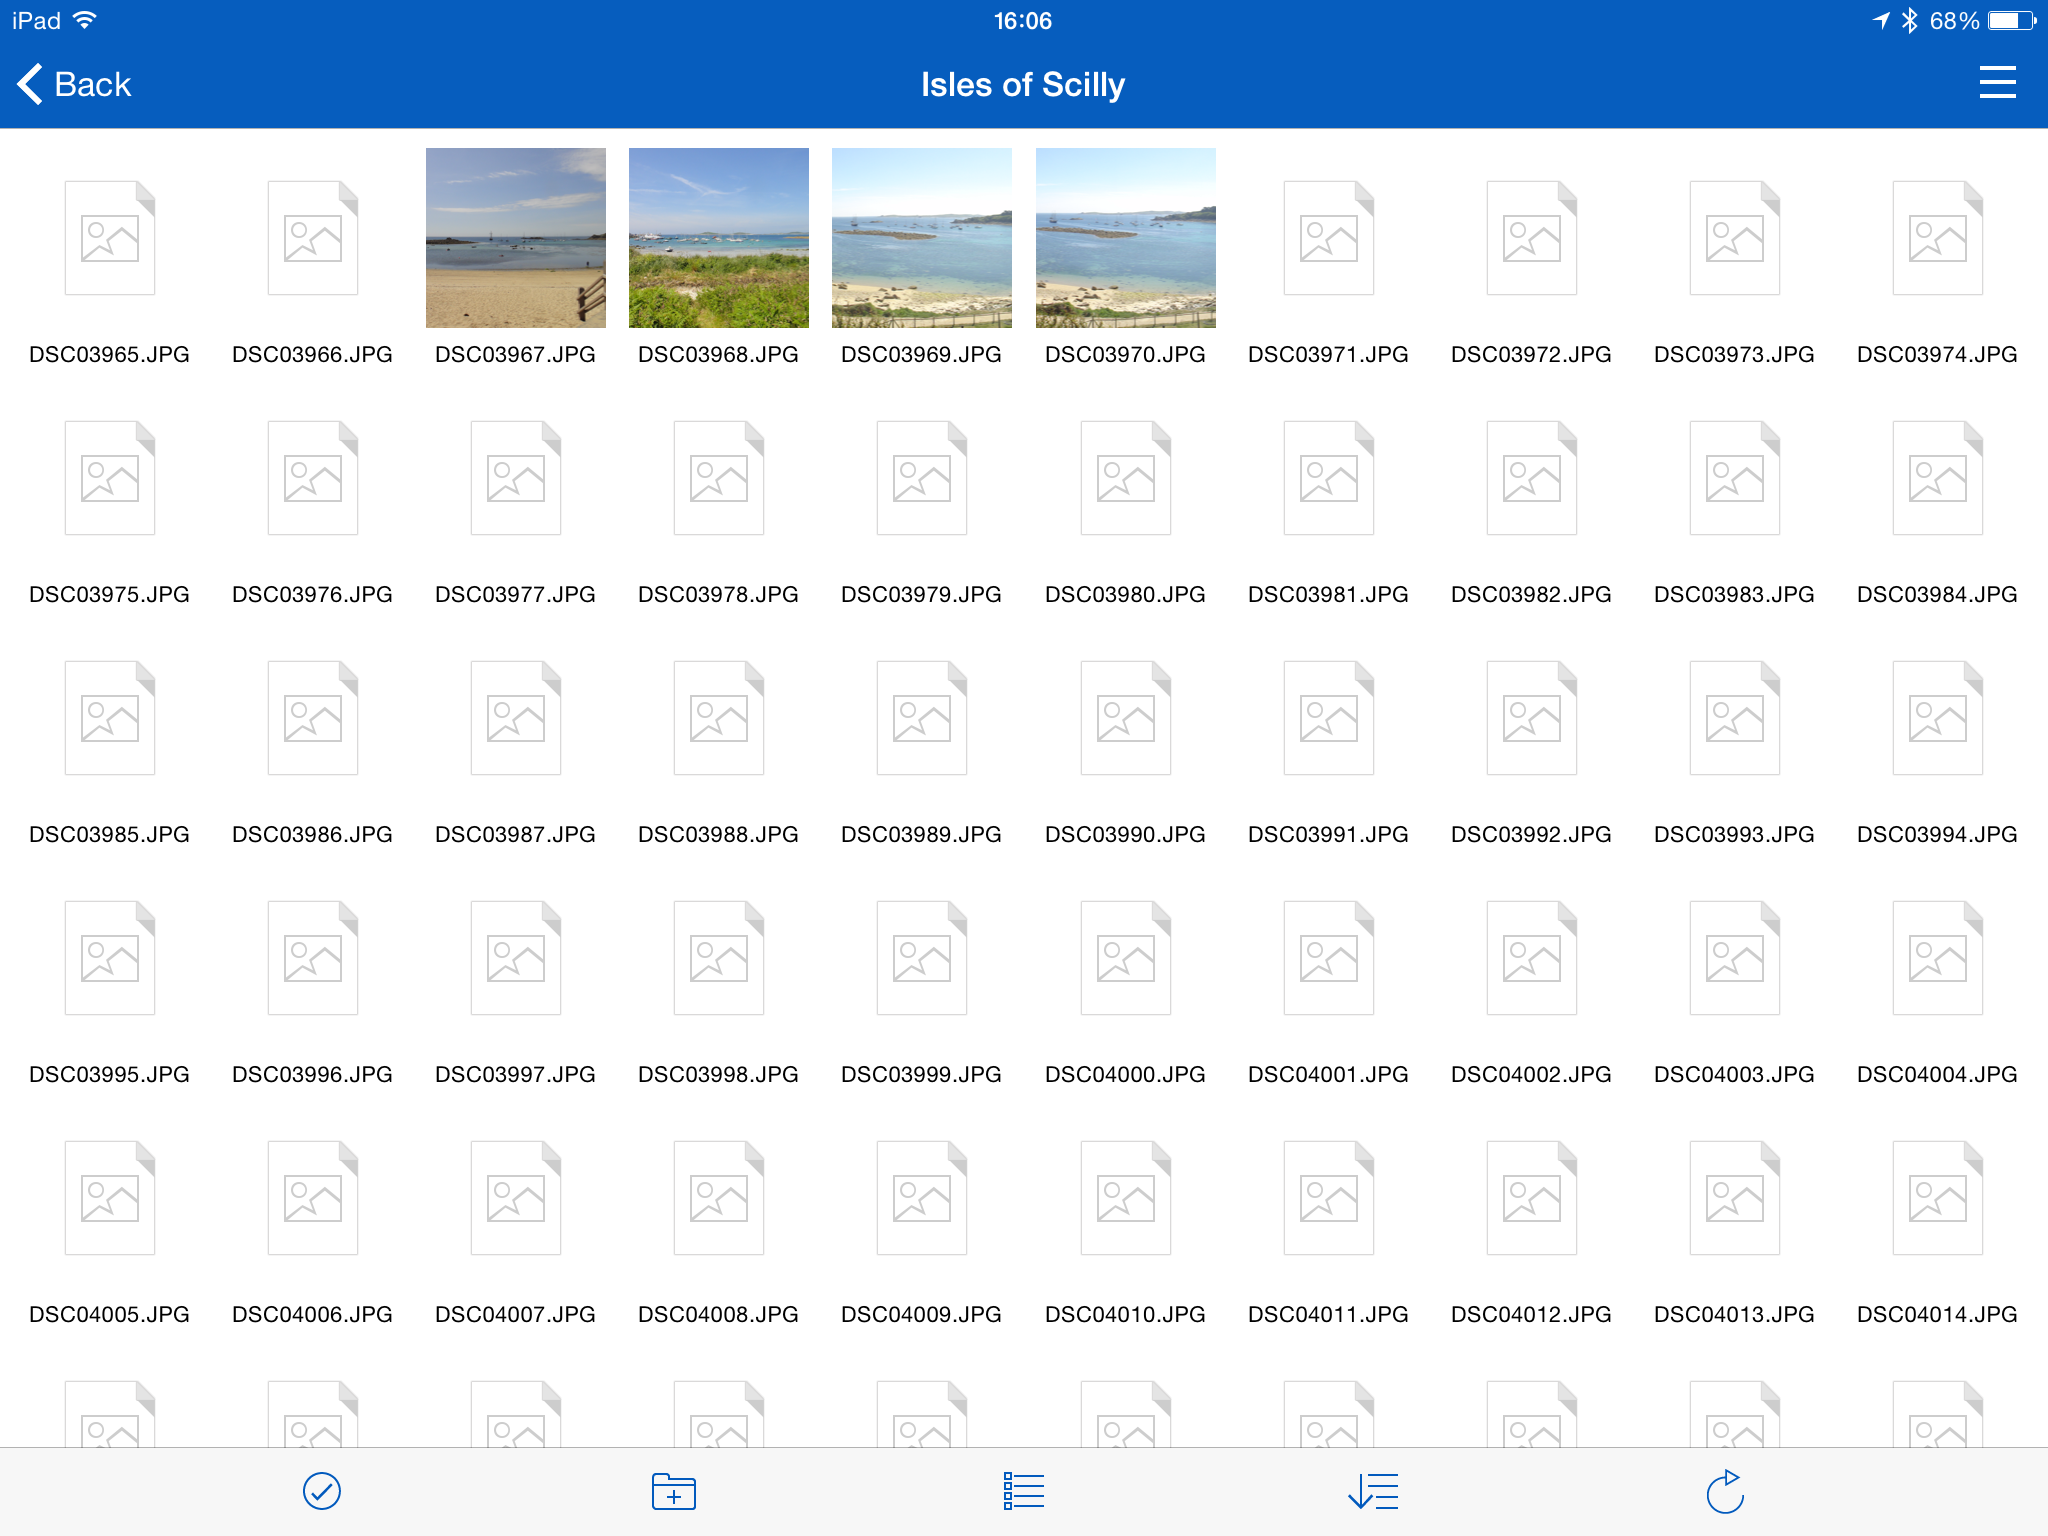Viewport: 2048px width, 1536px height.
Task: Select the DSC04000.JPG placeholder icon
Action: [x=1126, y=958]
